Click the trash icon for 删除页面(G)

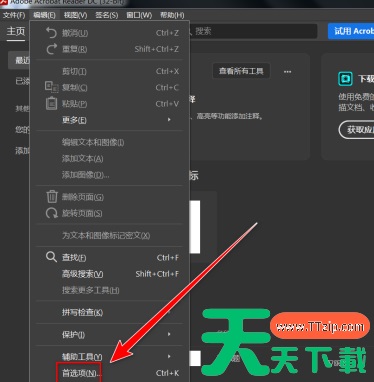52,197
